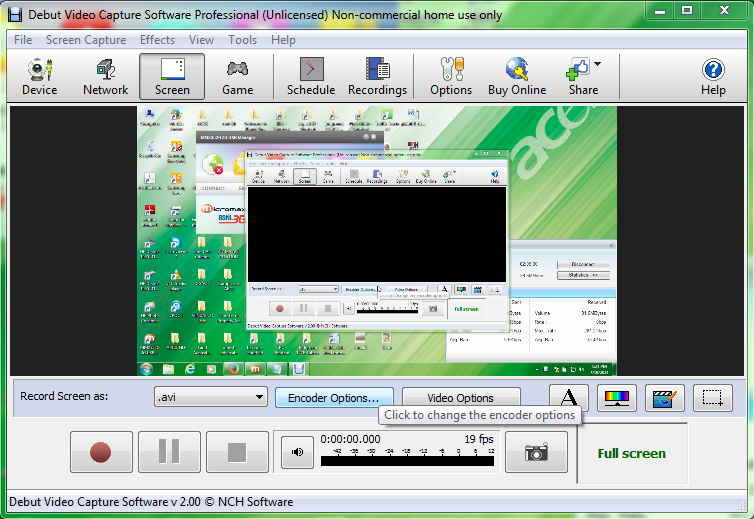The height and width of the screenshot is (519, 754).
Task: Open the Effects menu
Action: [157, 40]
